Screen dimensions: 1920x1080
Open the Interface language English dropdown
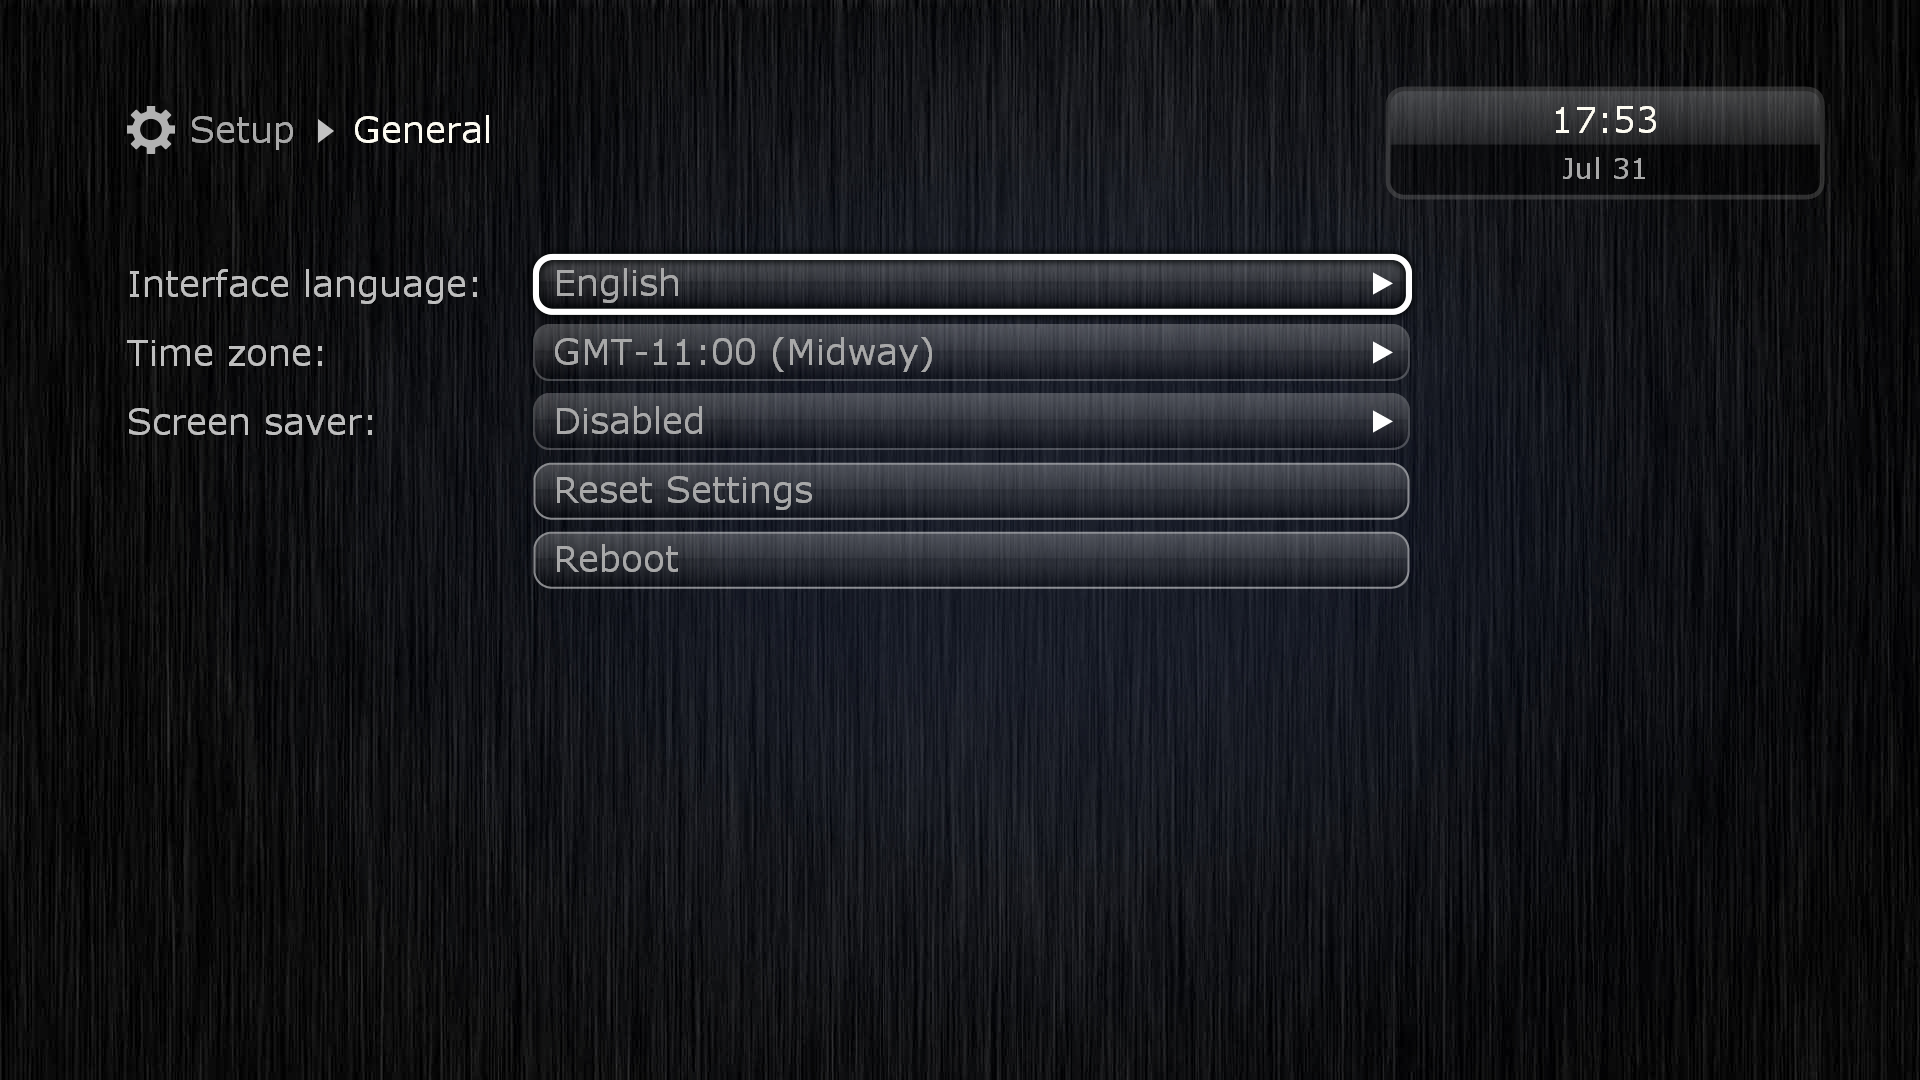click(972, 284)
